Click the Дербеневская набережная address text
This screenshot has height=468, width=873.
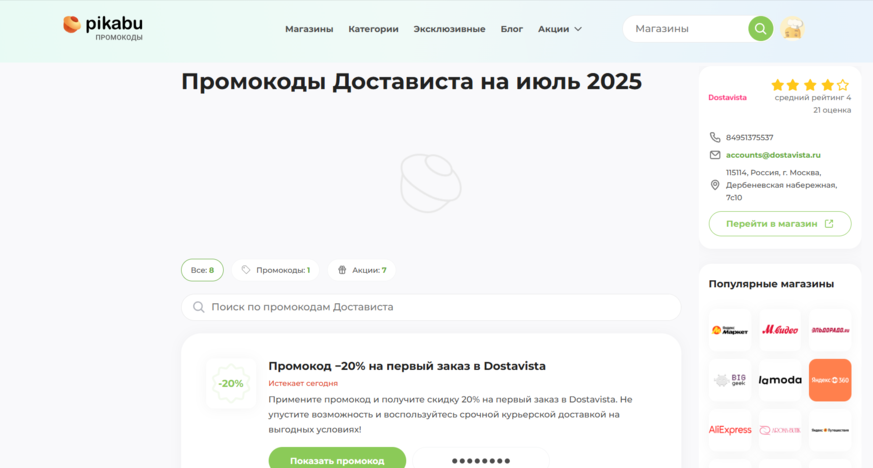781,185
